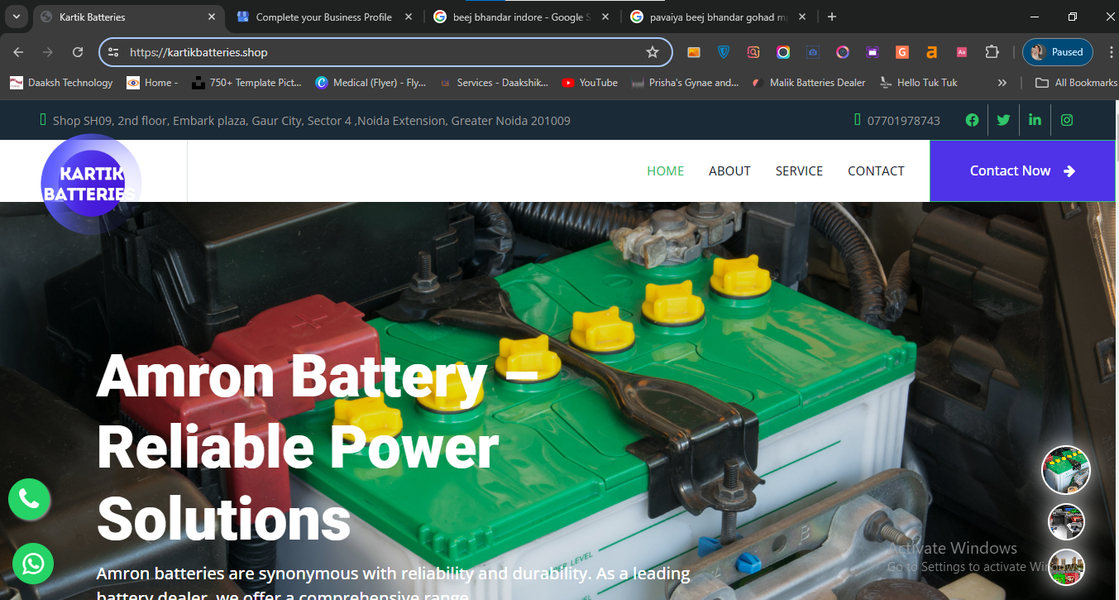Click the WhatsApp floating chat button

[x=33, y=564]
